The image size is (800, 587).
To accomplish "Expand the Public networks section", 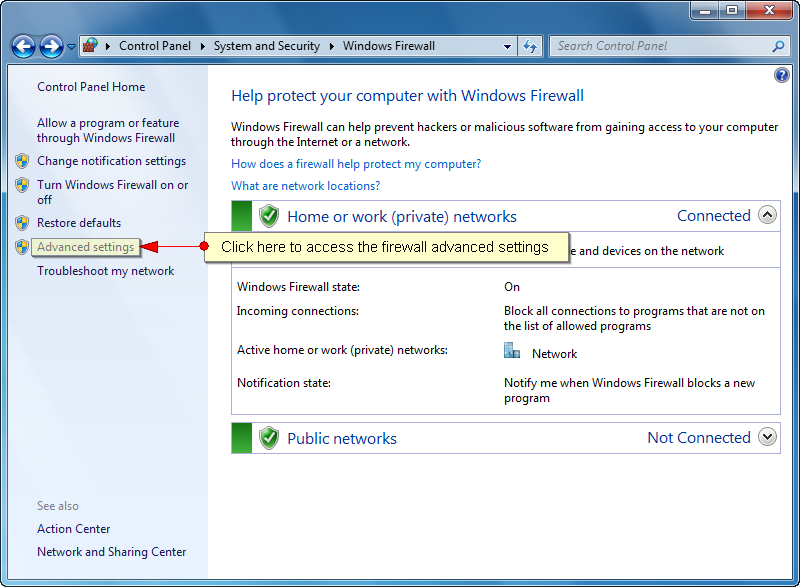I will (x=767, y=437).
